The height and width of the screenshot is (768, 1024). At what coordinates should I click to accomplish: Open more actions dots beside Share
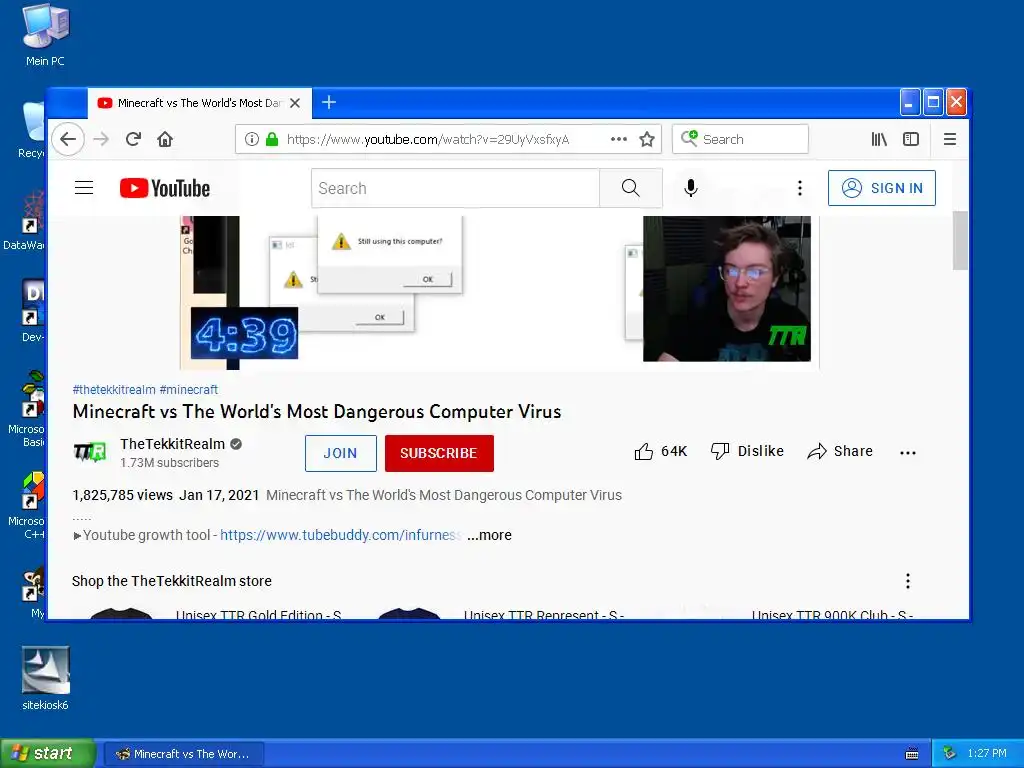coord(908,453)
